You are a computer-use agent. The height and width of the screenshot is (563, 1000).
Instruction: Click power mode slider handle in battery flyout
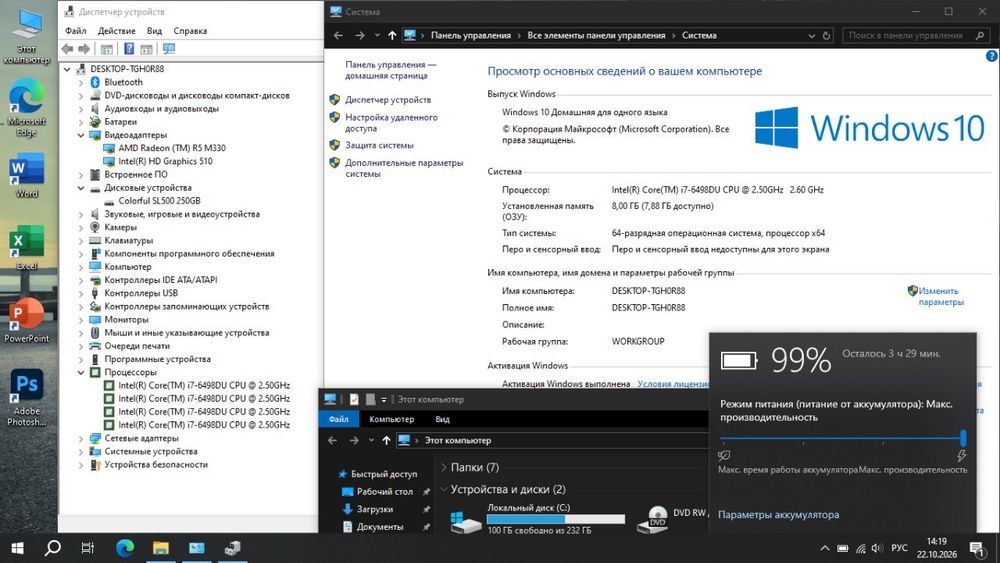point(963,438)
